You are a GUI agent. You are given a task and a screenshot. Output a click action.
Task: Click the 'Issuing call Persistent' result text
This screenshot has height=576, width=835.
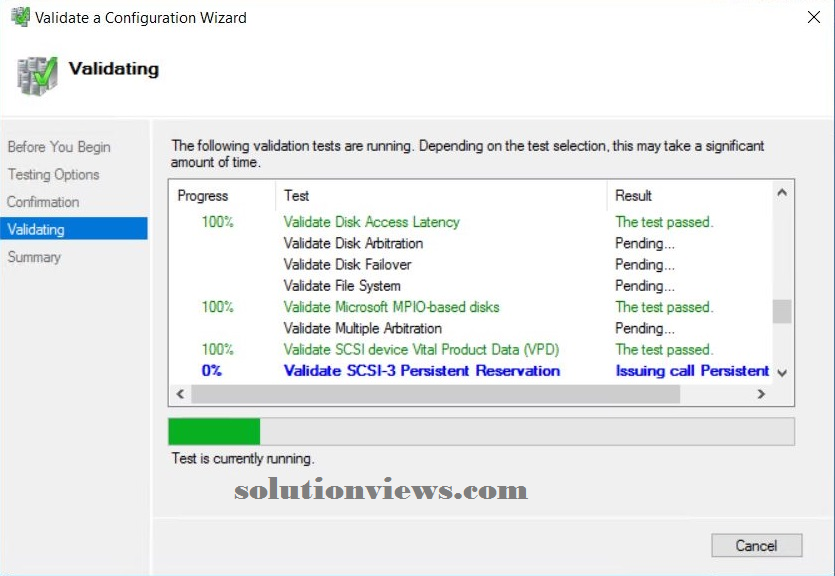pos(692,371)
